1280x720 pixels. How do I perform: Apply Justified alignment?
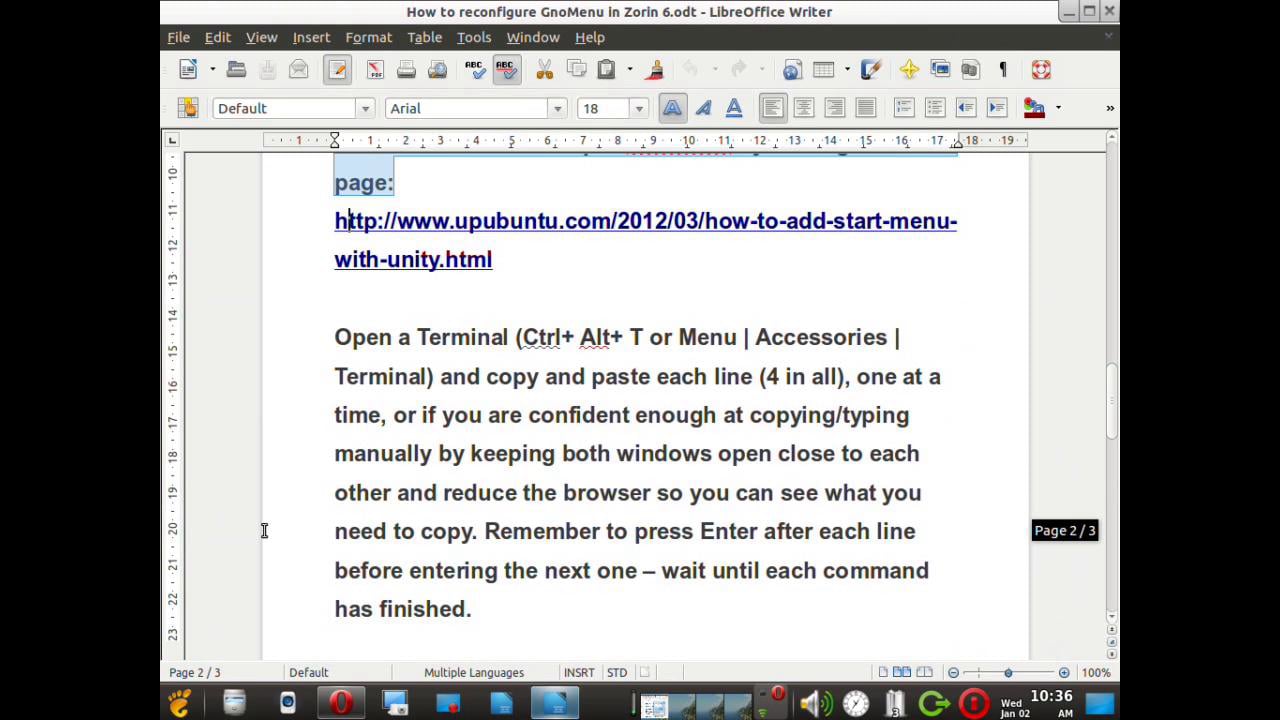[865, 108]
